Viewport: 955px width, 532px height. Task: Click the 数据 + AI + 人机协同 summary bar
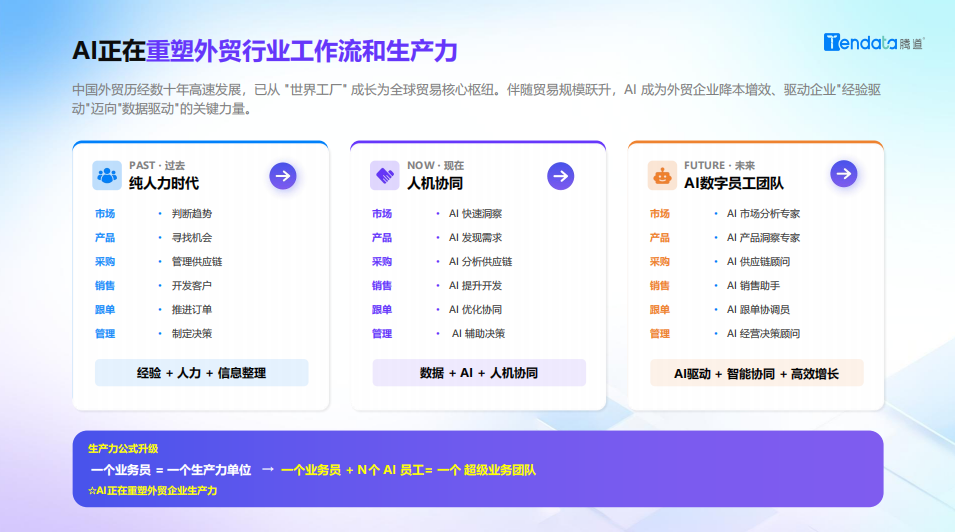click(479, 373)
